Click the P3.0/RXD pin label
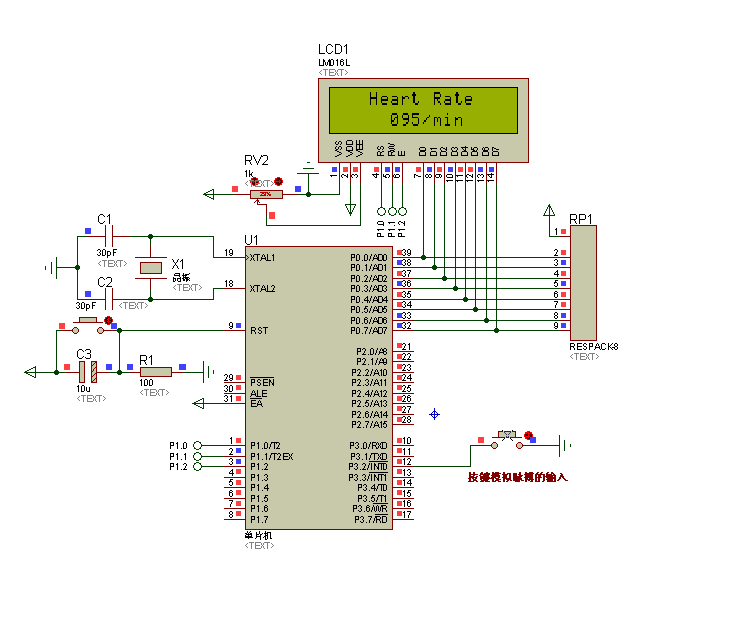This screenshot has height=619, width=749. [x=368, y=446]
